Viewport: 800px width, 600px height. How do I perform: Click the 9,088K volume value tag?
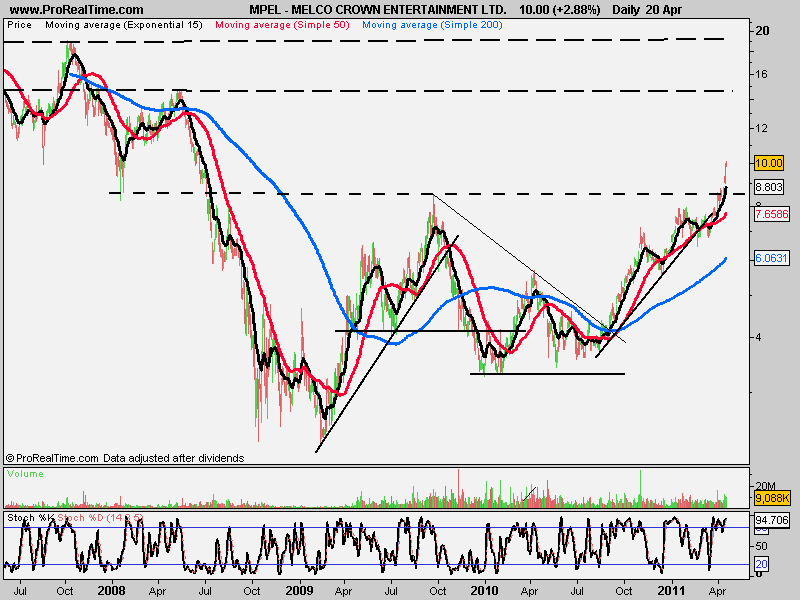[x=772, y=497]
